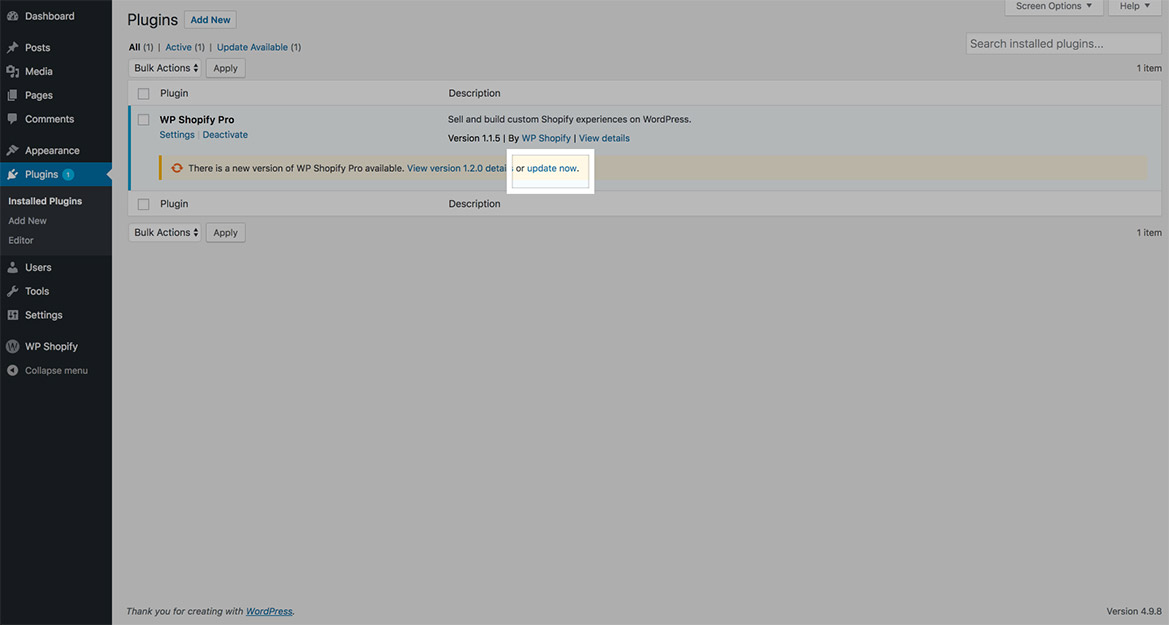Click the Plugin column header
The width and height of the screenshot is (1169, 625).
(174, 93)
